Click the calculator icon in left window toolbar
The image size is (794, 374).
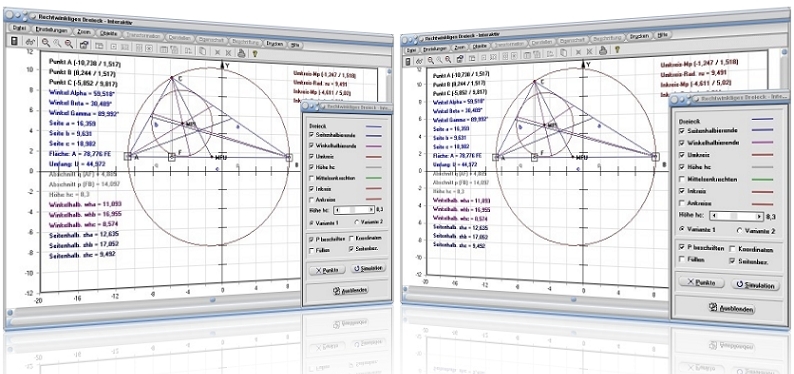tap(15, 40)
